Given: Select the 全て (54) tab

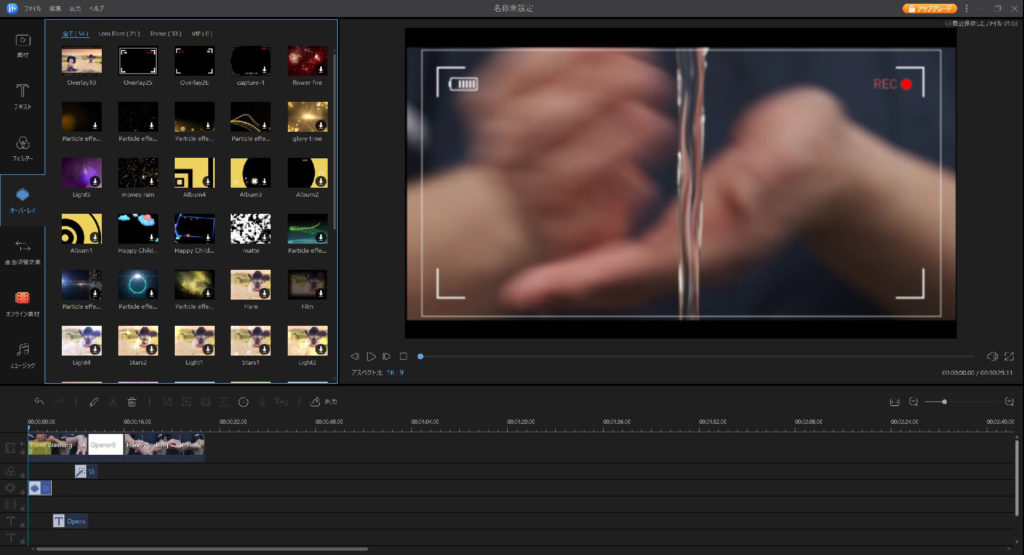Looking at the screenshot, I should (75, 33).
